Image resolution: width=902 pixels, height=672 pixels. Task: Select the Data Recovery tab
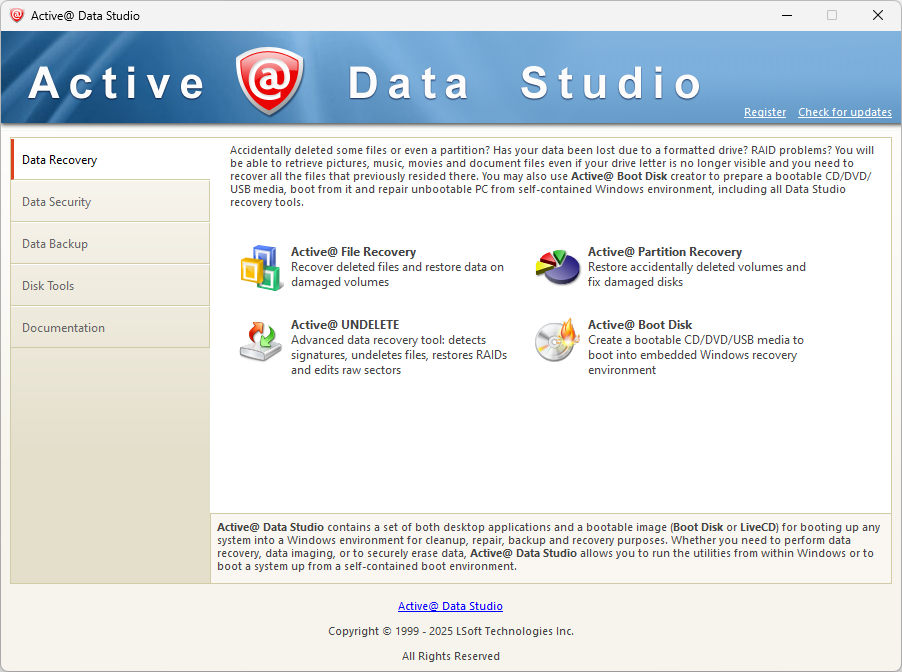click(110, 159)
